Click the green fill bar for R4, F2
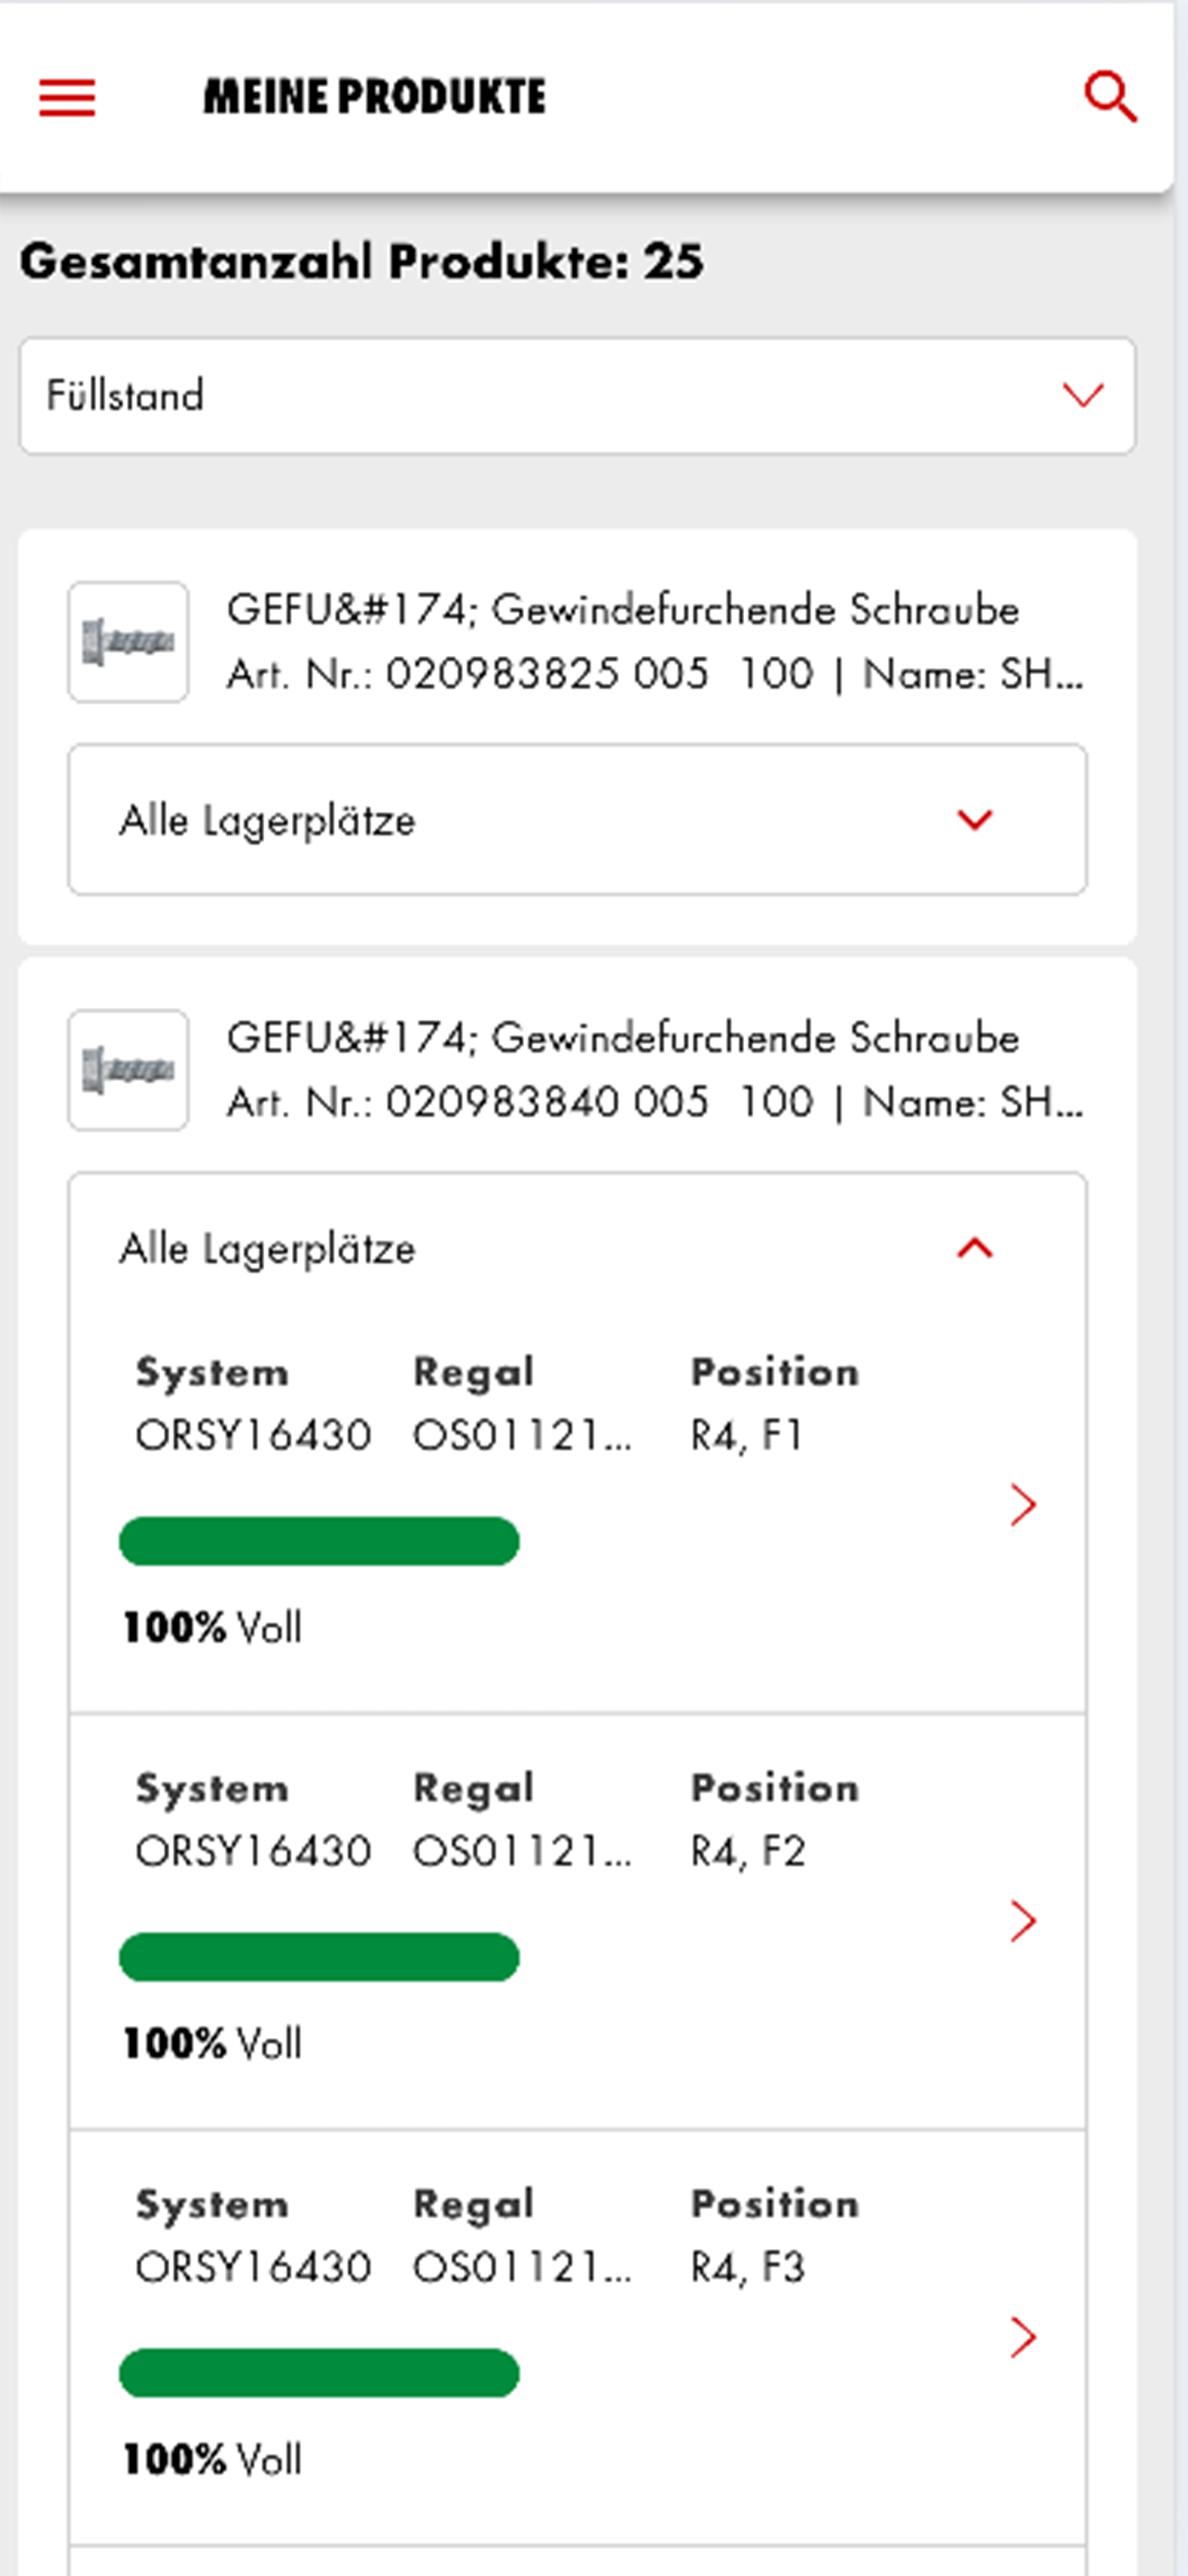 point(319,1957)
